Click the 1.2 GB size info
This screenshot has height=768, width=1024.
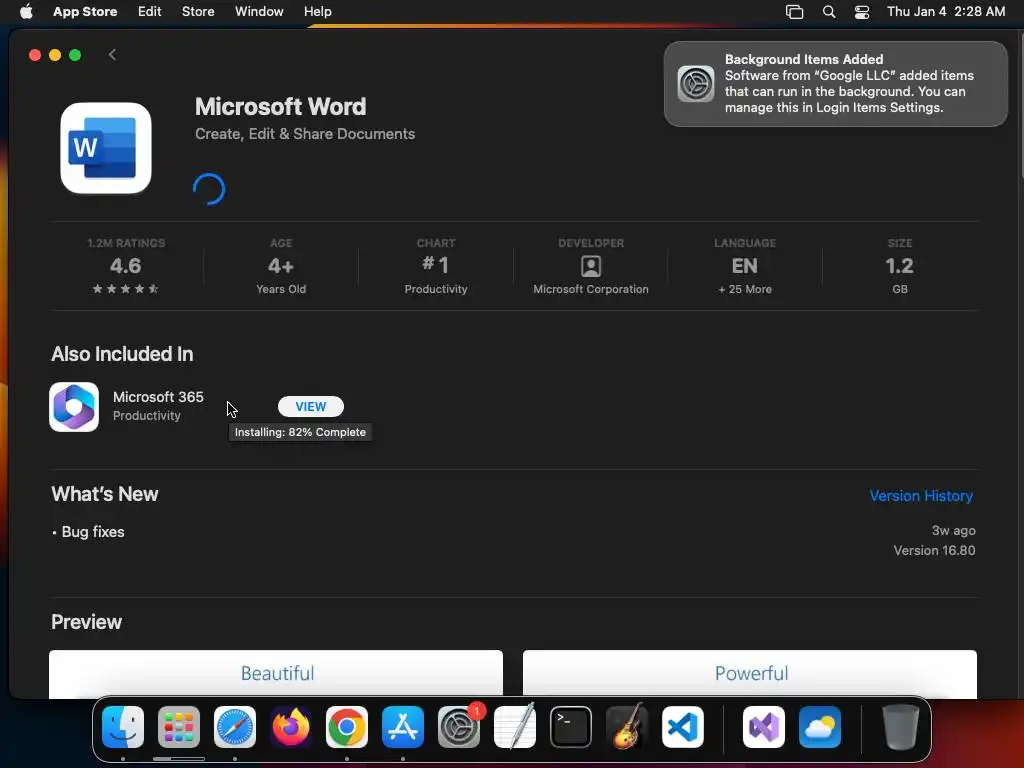tap(900, 266)
